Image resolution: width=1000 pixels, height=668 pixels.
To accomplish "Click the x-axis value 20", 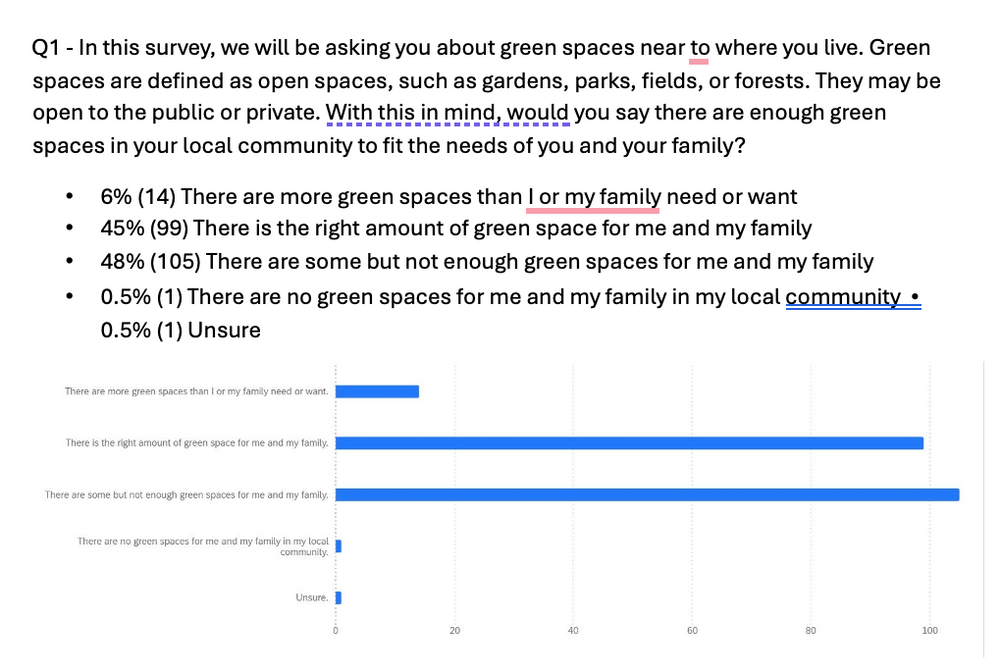I will 455,631.
